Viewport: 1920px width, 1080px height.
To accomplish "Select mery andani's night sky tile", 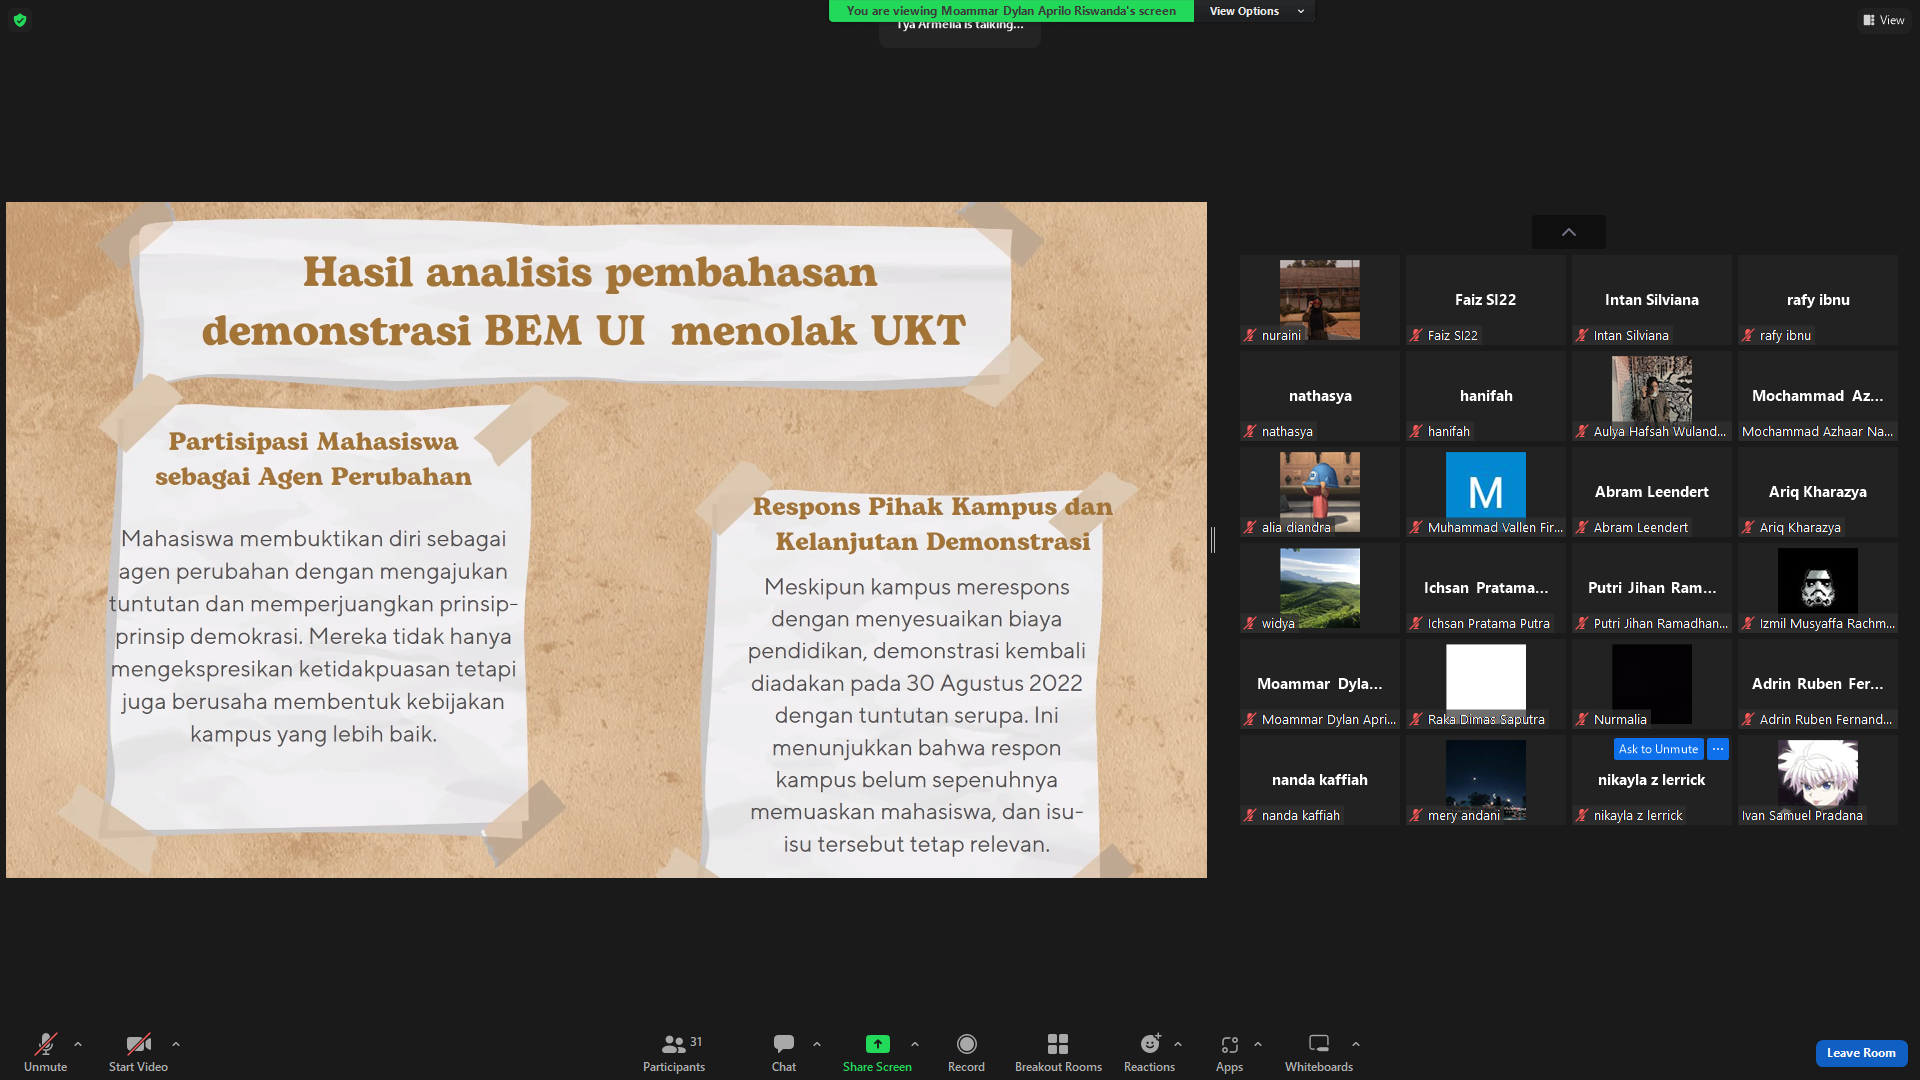I will coord(1486,780).
